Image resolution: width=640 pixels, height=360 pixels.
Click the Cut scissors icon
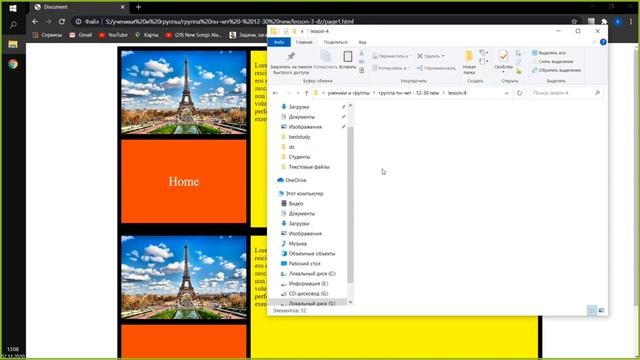click(x=362, y=53)
